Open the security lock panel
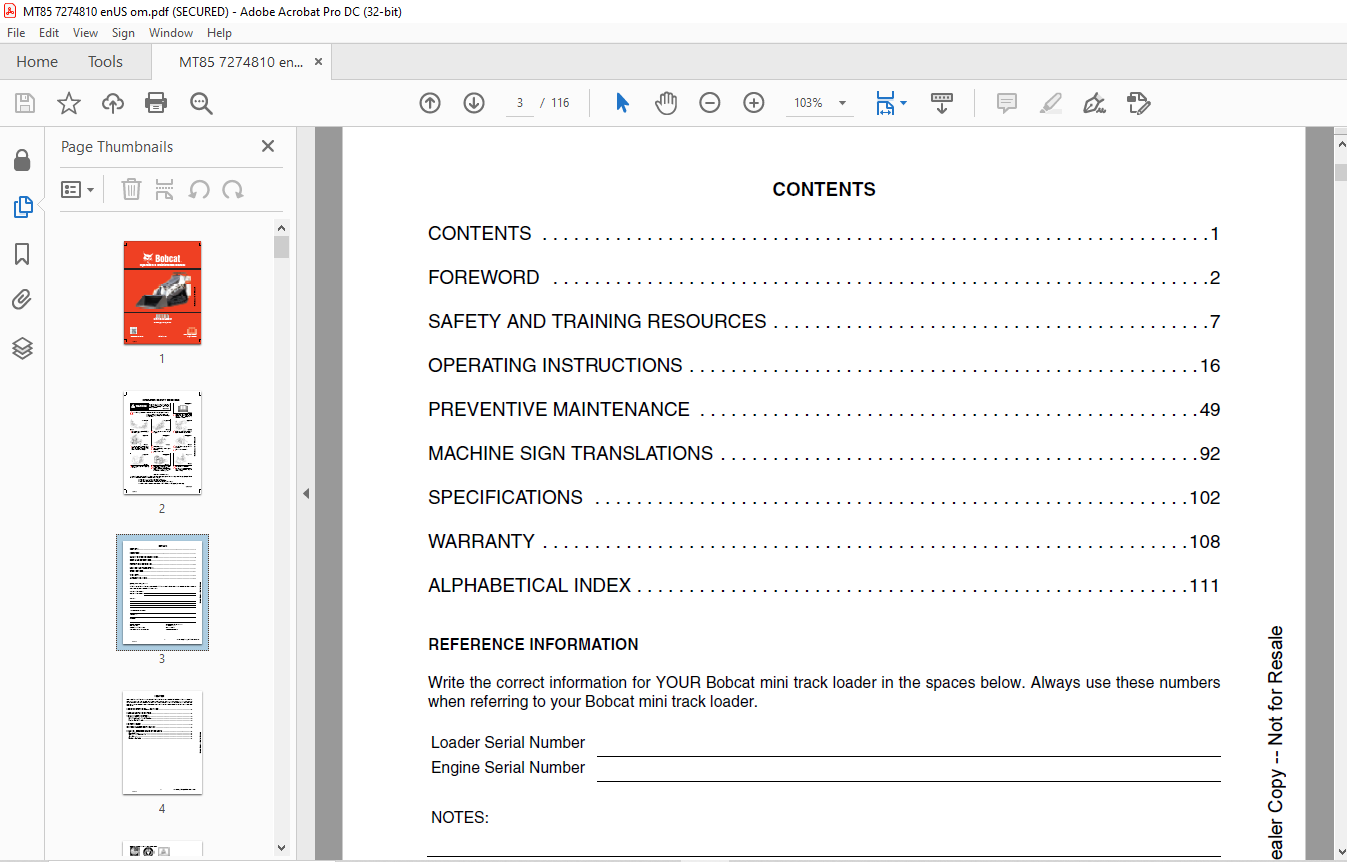 tap(22, 160)
